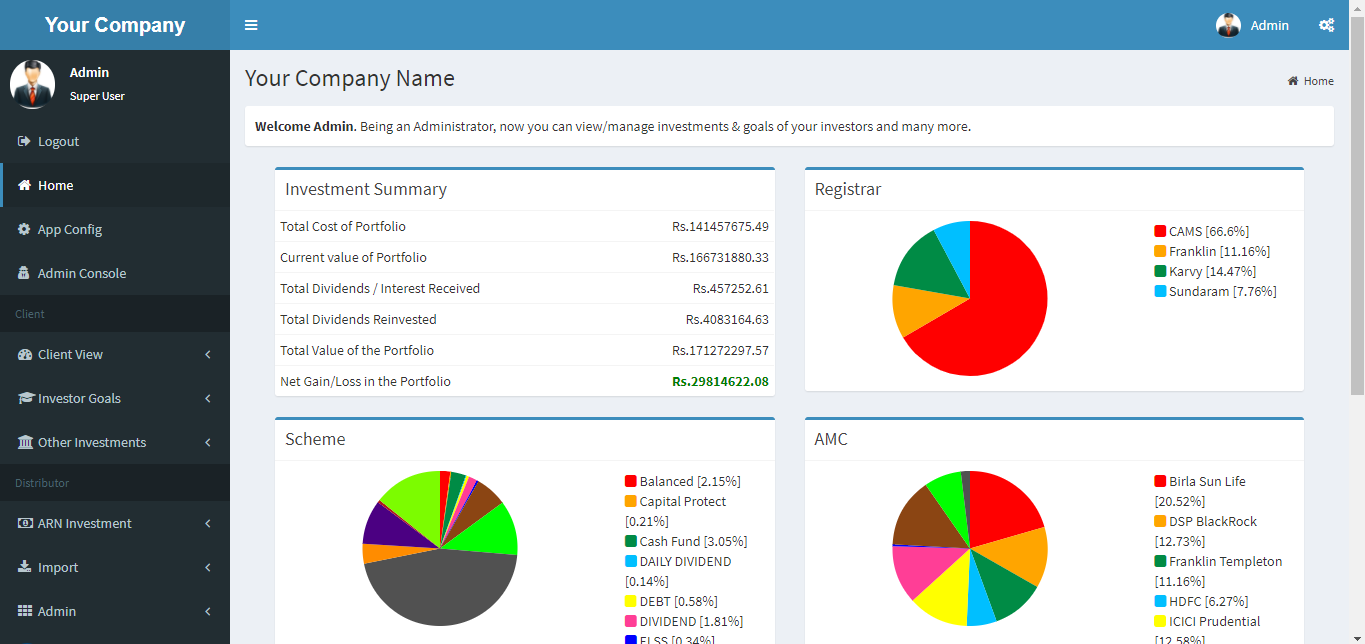The width and height of the screenshot is (1365, 644).
Task: Expand the ARN Investment submenu arrow
Action: [x=208, y=524]
